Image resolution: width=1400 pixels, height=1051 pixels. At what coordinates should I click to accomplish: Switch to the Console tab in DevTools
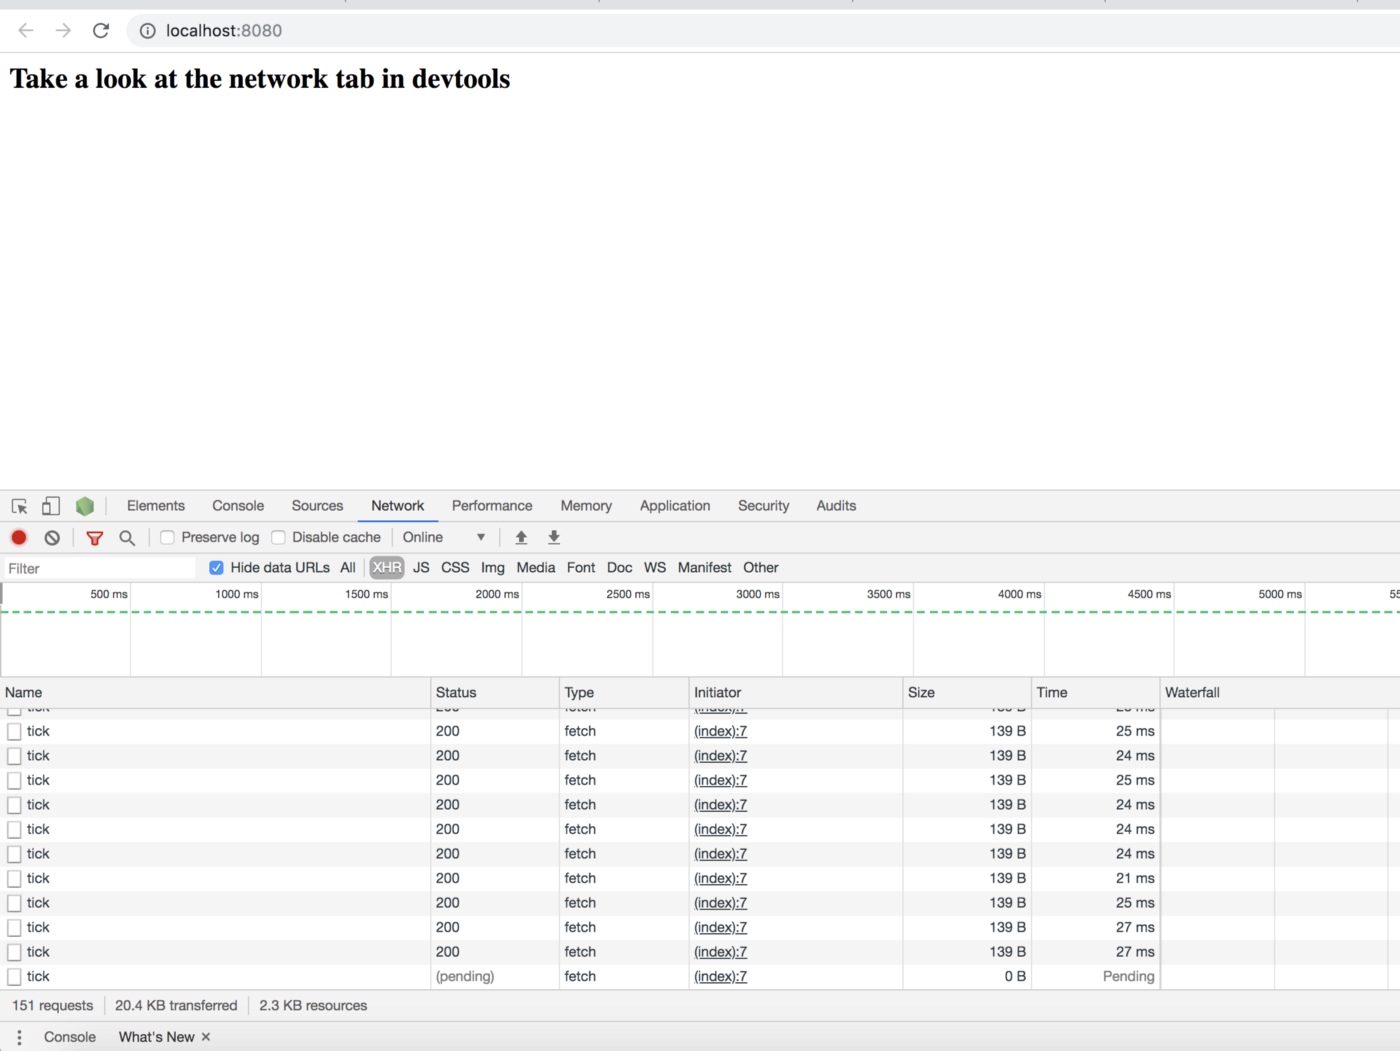(x=238, y=506)
